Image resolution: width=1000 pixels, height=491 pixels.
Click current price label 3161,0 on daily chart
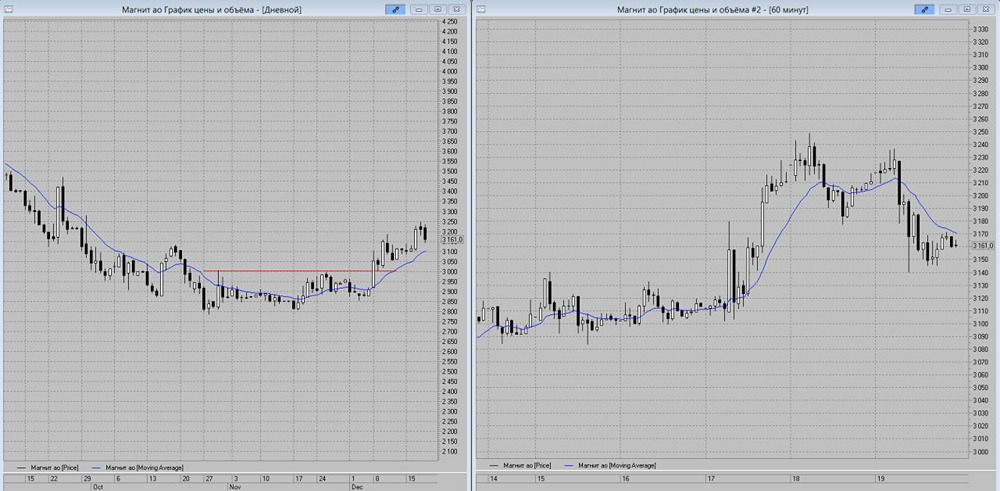[x=450, y=240]
